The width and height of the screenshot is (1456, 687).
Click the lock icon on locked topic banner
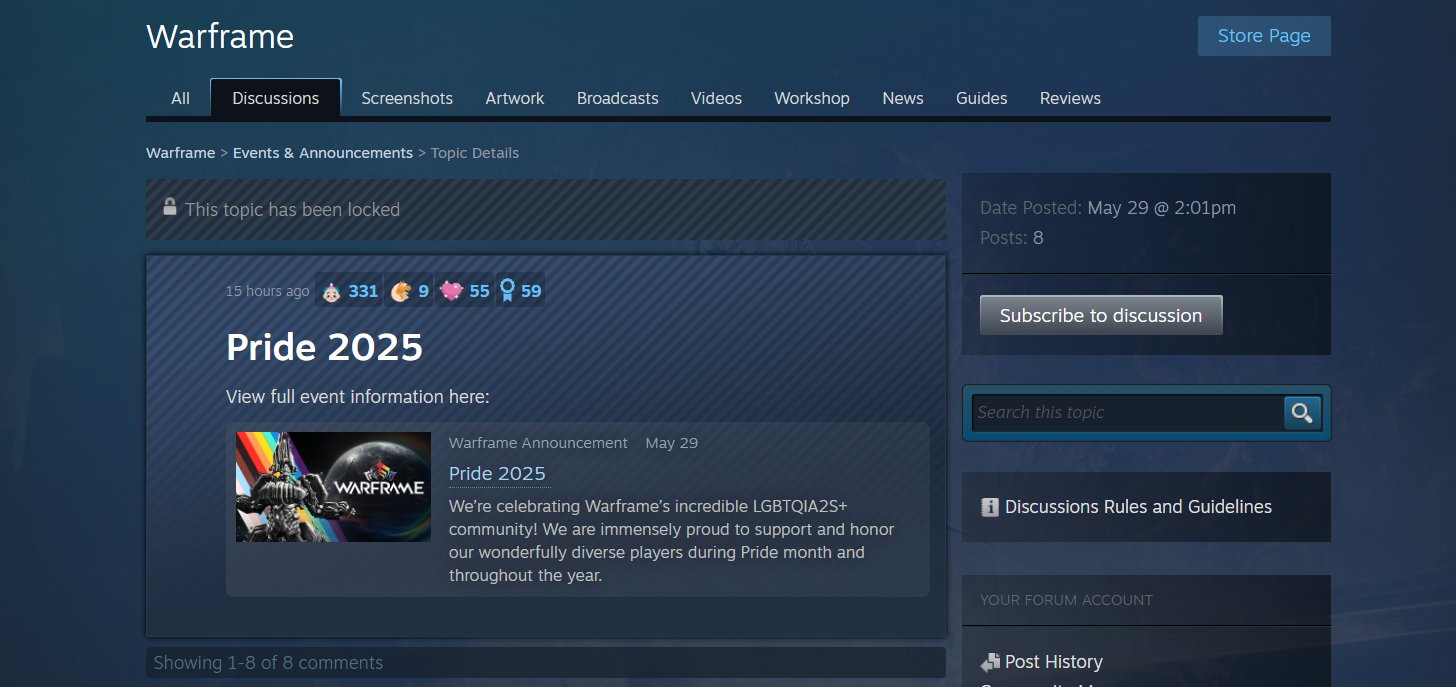tap(170, 207)
